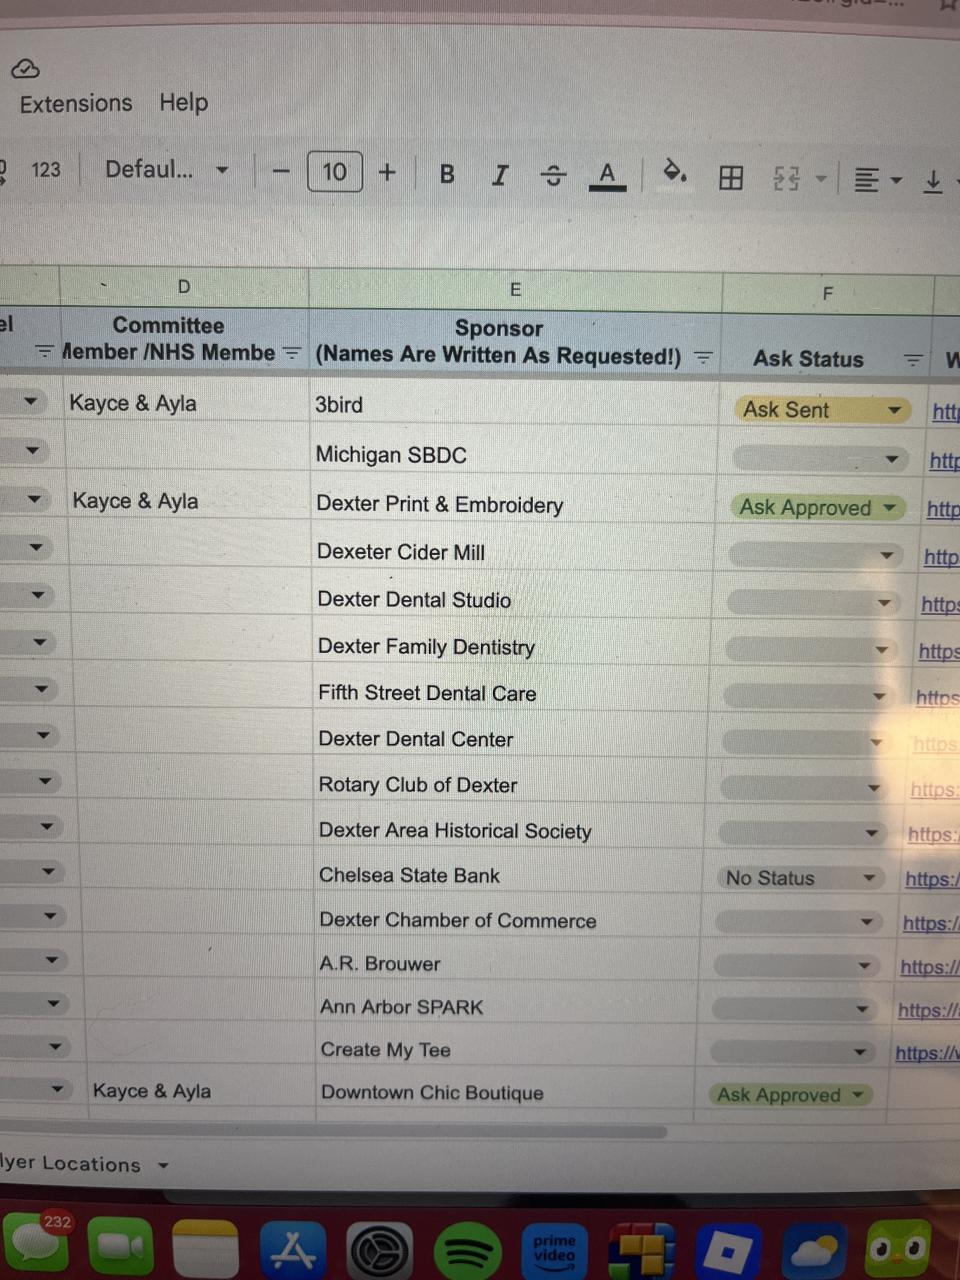Viewport: 960px width, 1280px height.
Task: Open the colorful blocks app in the dock
Action: tap(642, 1252)
